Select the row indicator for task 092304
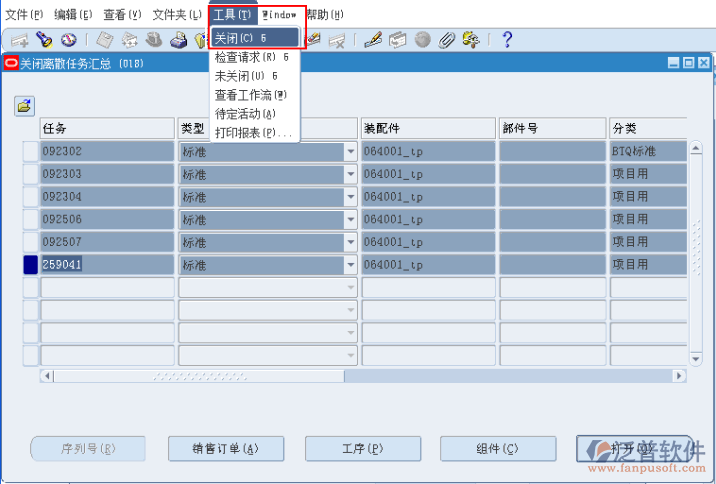 (31, 197)
